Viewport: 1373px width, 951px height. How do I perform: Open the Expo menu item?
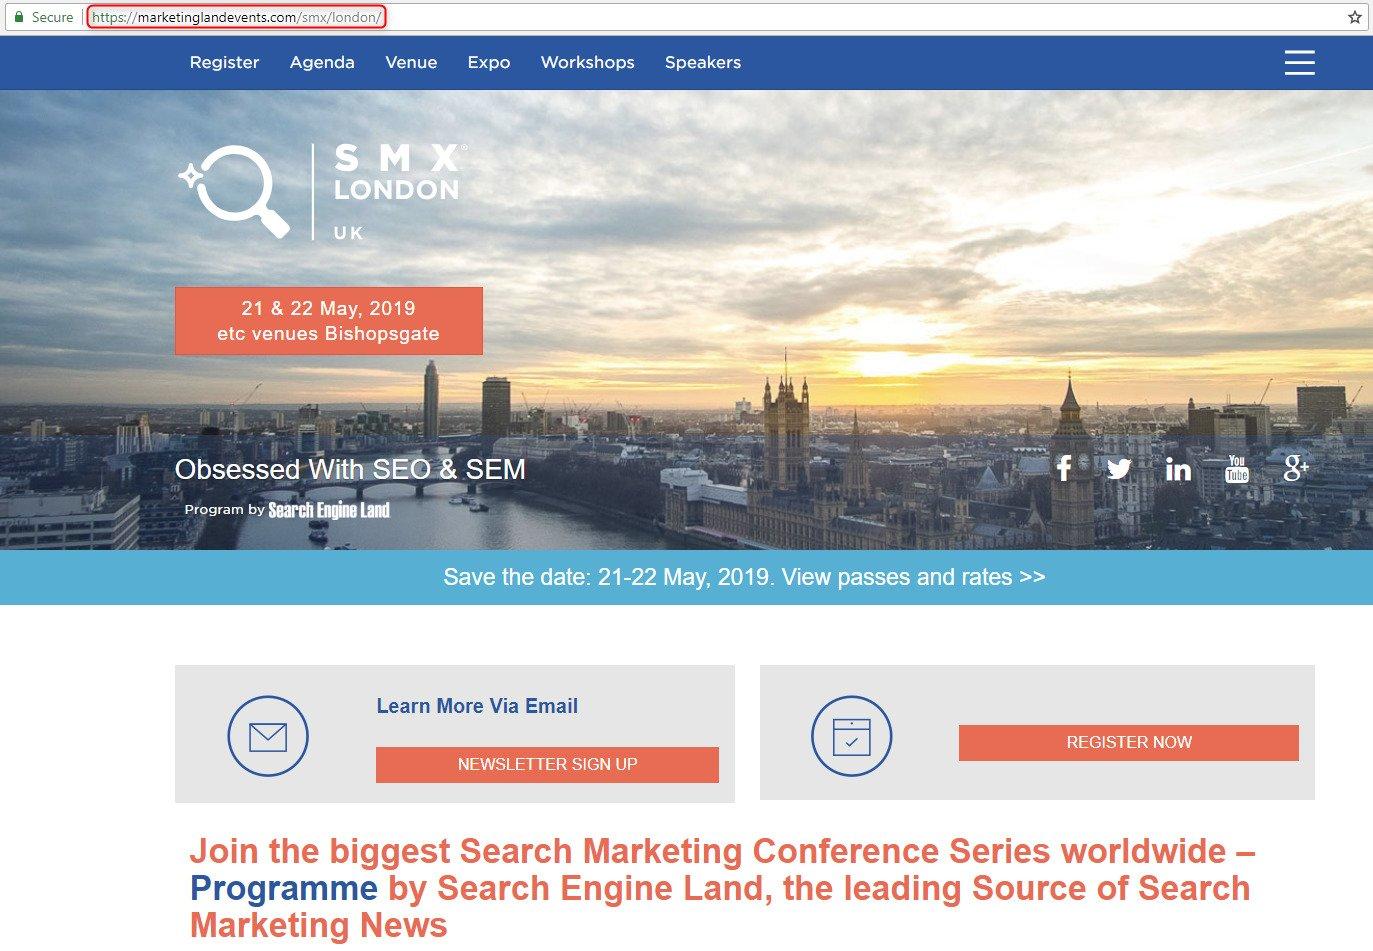point(489,62)
